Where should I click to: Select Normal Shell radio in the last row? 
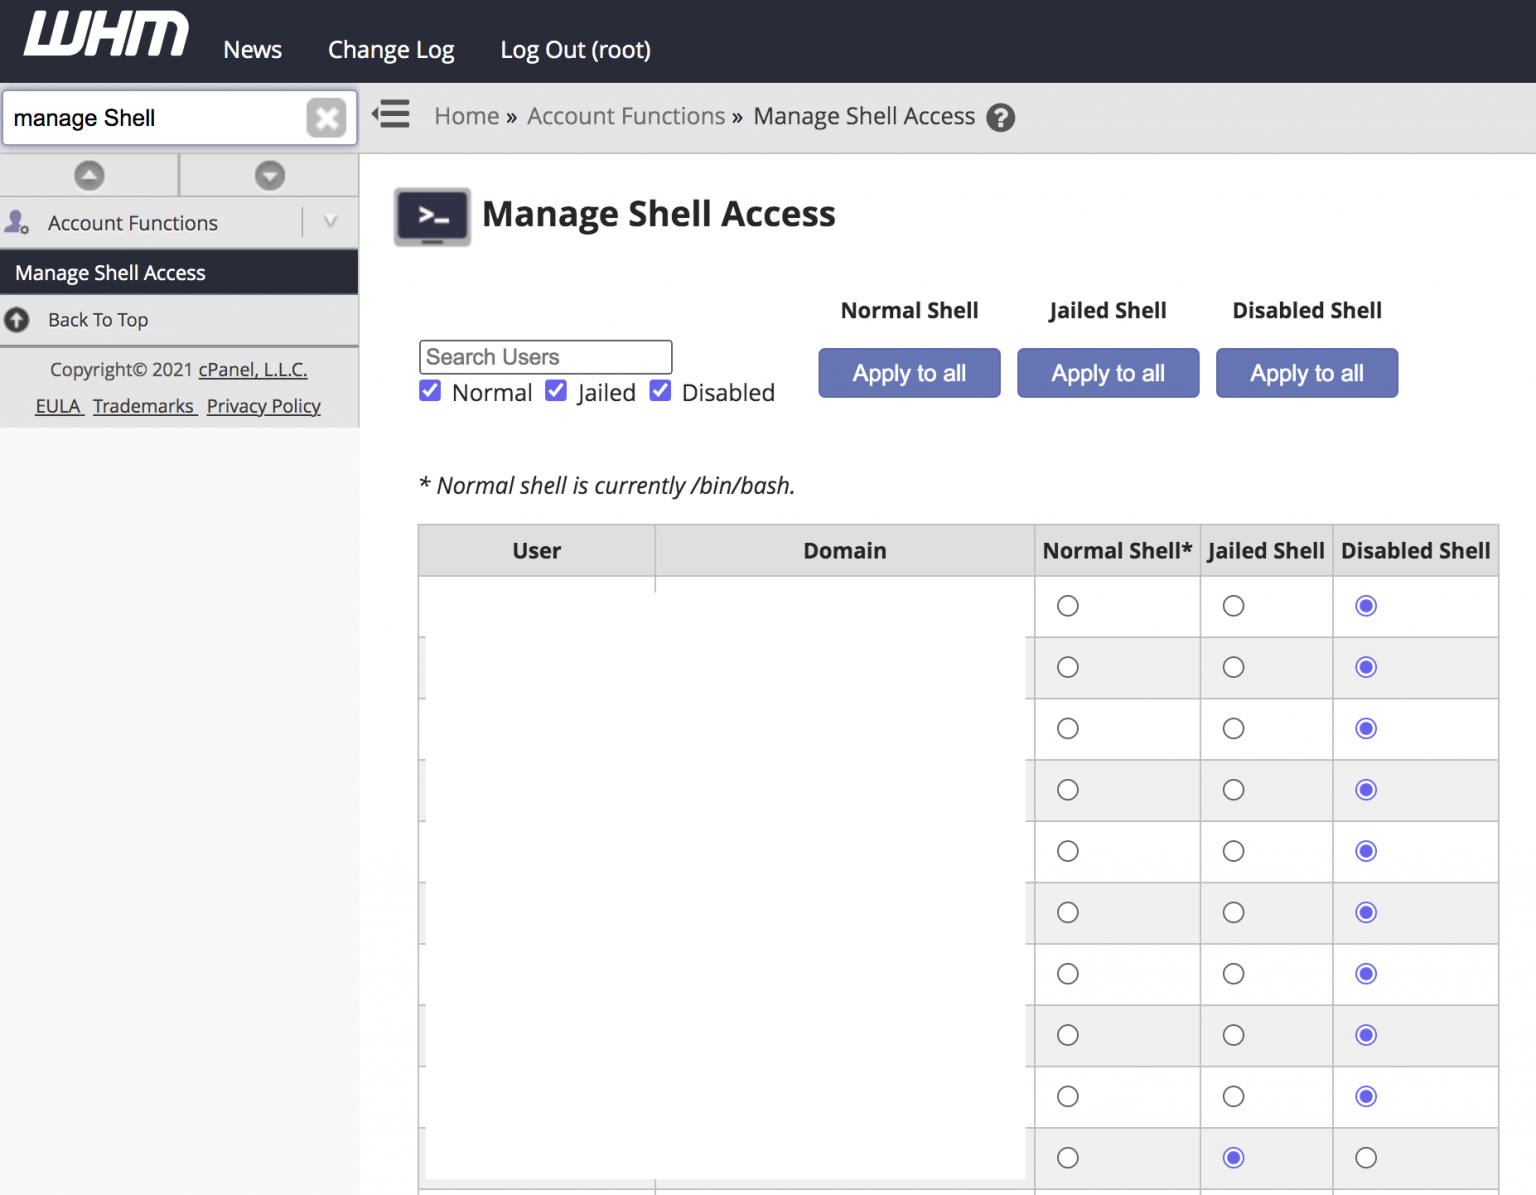pyautogui.click(x=1068, y=1158)
